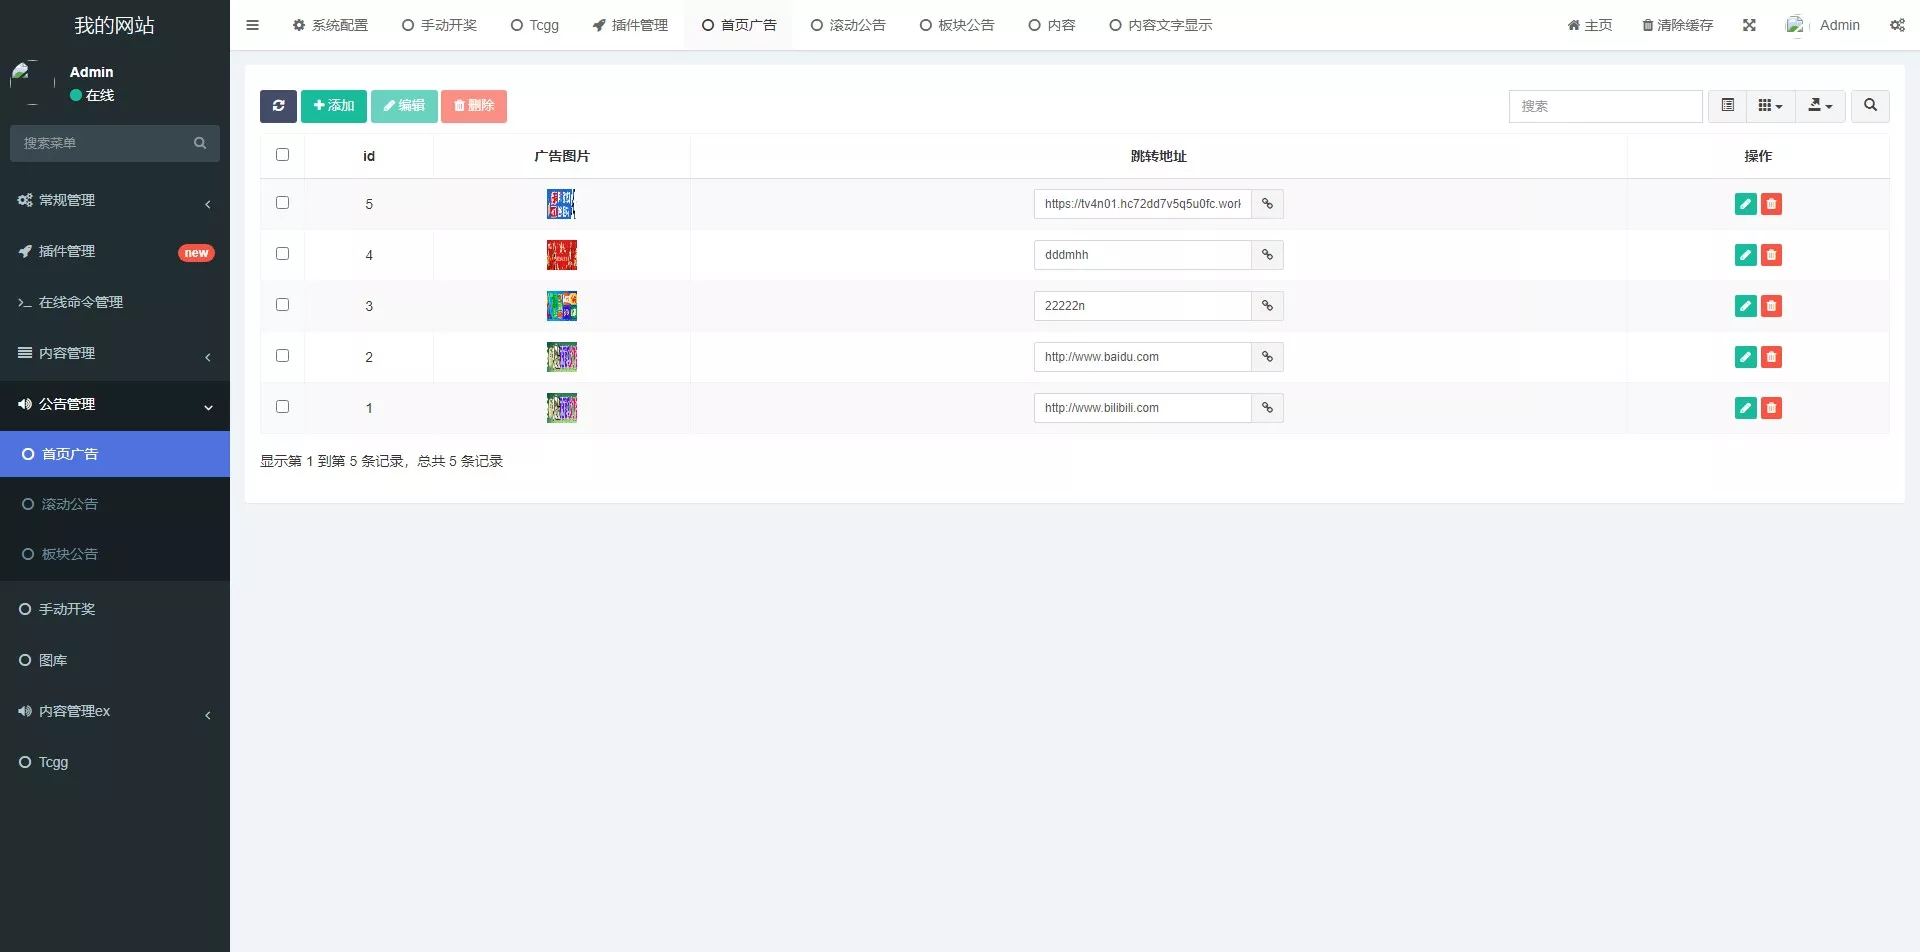Screen dimensions: 1920x952
Task: Open the grid view dropdown in the toolbar
Action: [1768, 106]
